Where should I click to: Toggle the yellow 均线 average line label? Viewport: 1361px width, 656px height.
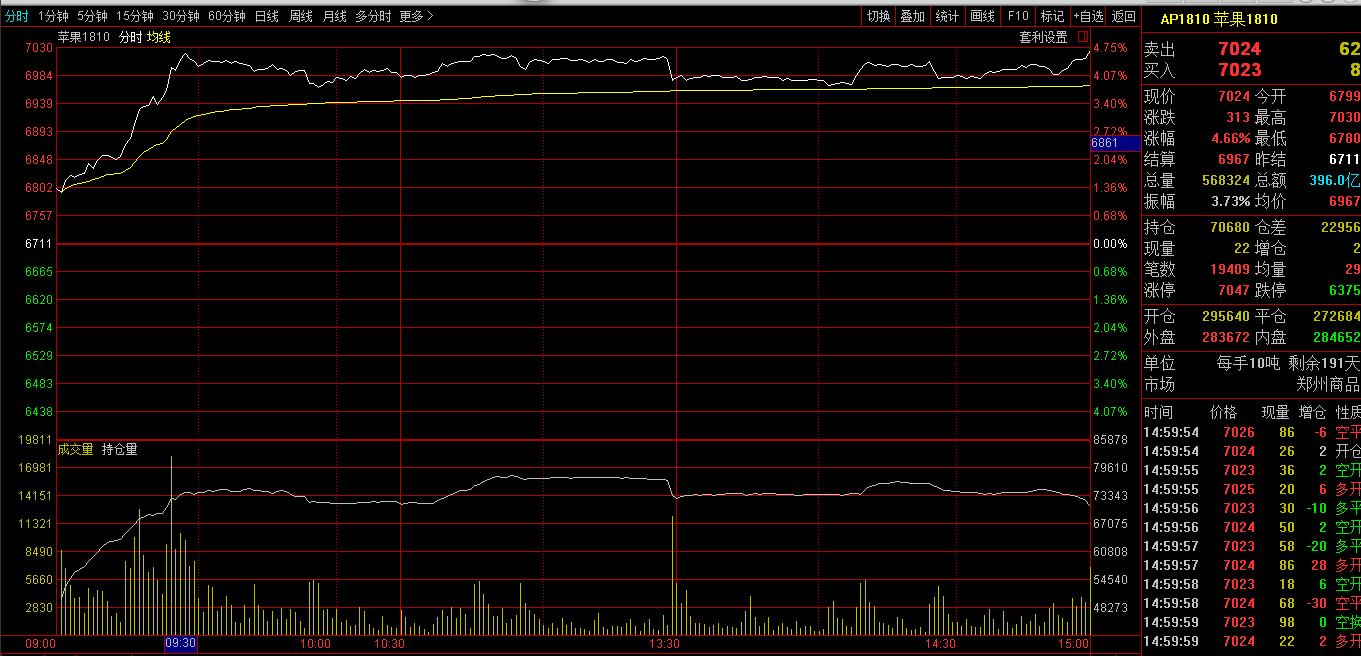tap(159, 38)
